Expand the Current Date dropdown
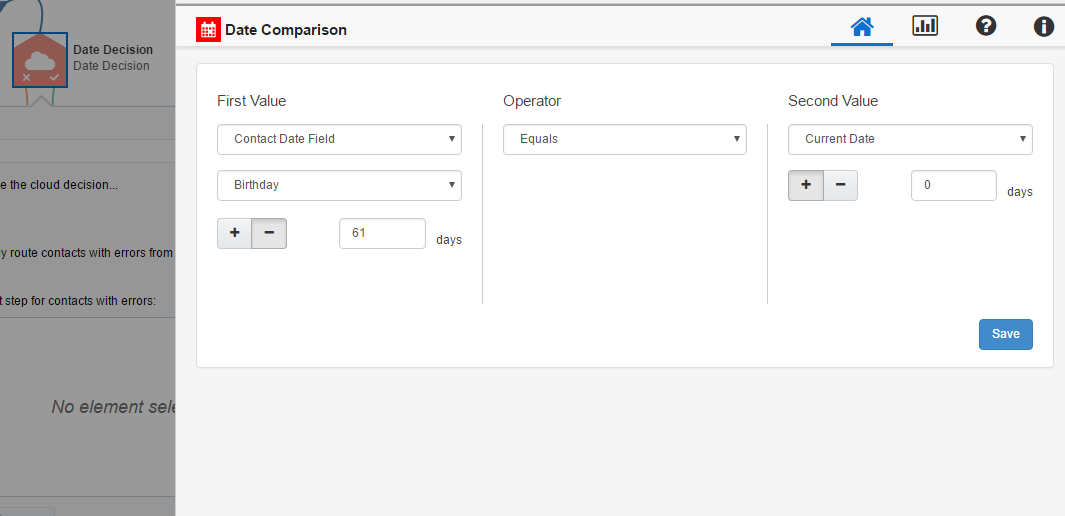 click(x=910, y=139)
